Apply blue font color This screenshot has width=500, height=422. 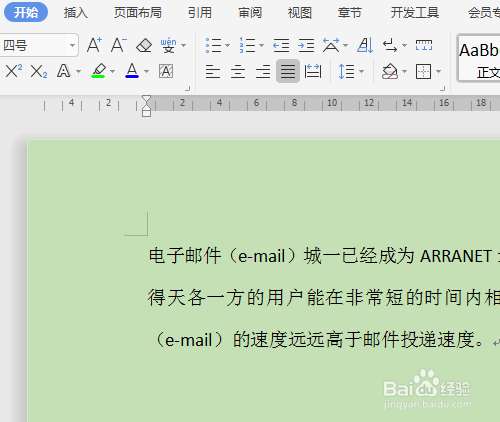pyautogui.click(x=132, y=71)
